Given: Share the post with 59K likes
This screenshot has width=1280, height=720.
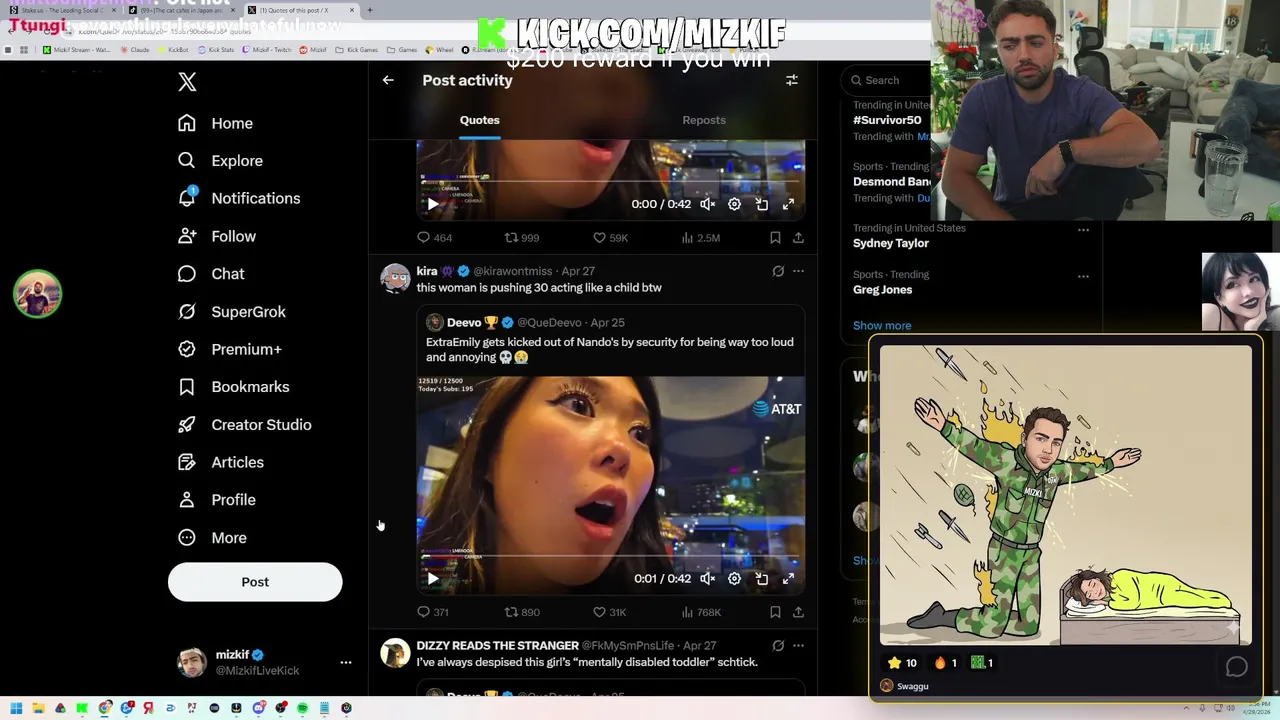Looking at the screenshot, I should [x=798, y=238].
